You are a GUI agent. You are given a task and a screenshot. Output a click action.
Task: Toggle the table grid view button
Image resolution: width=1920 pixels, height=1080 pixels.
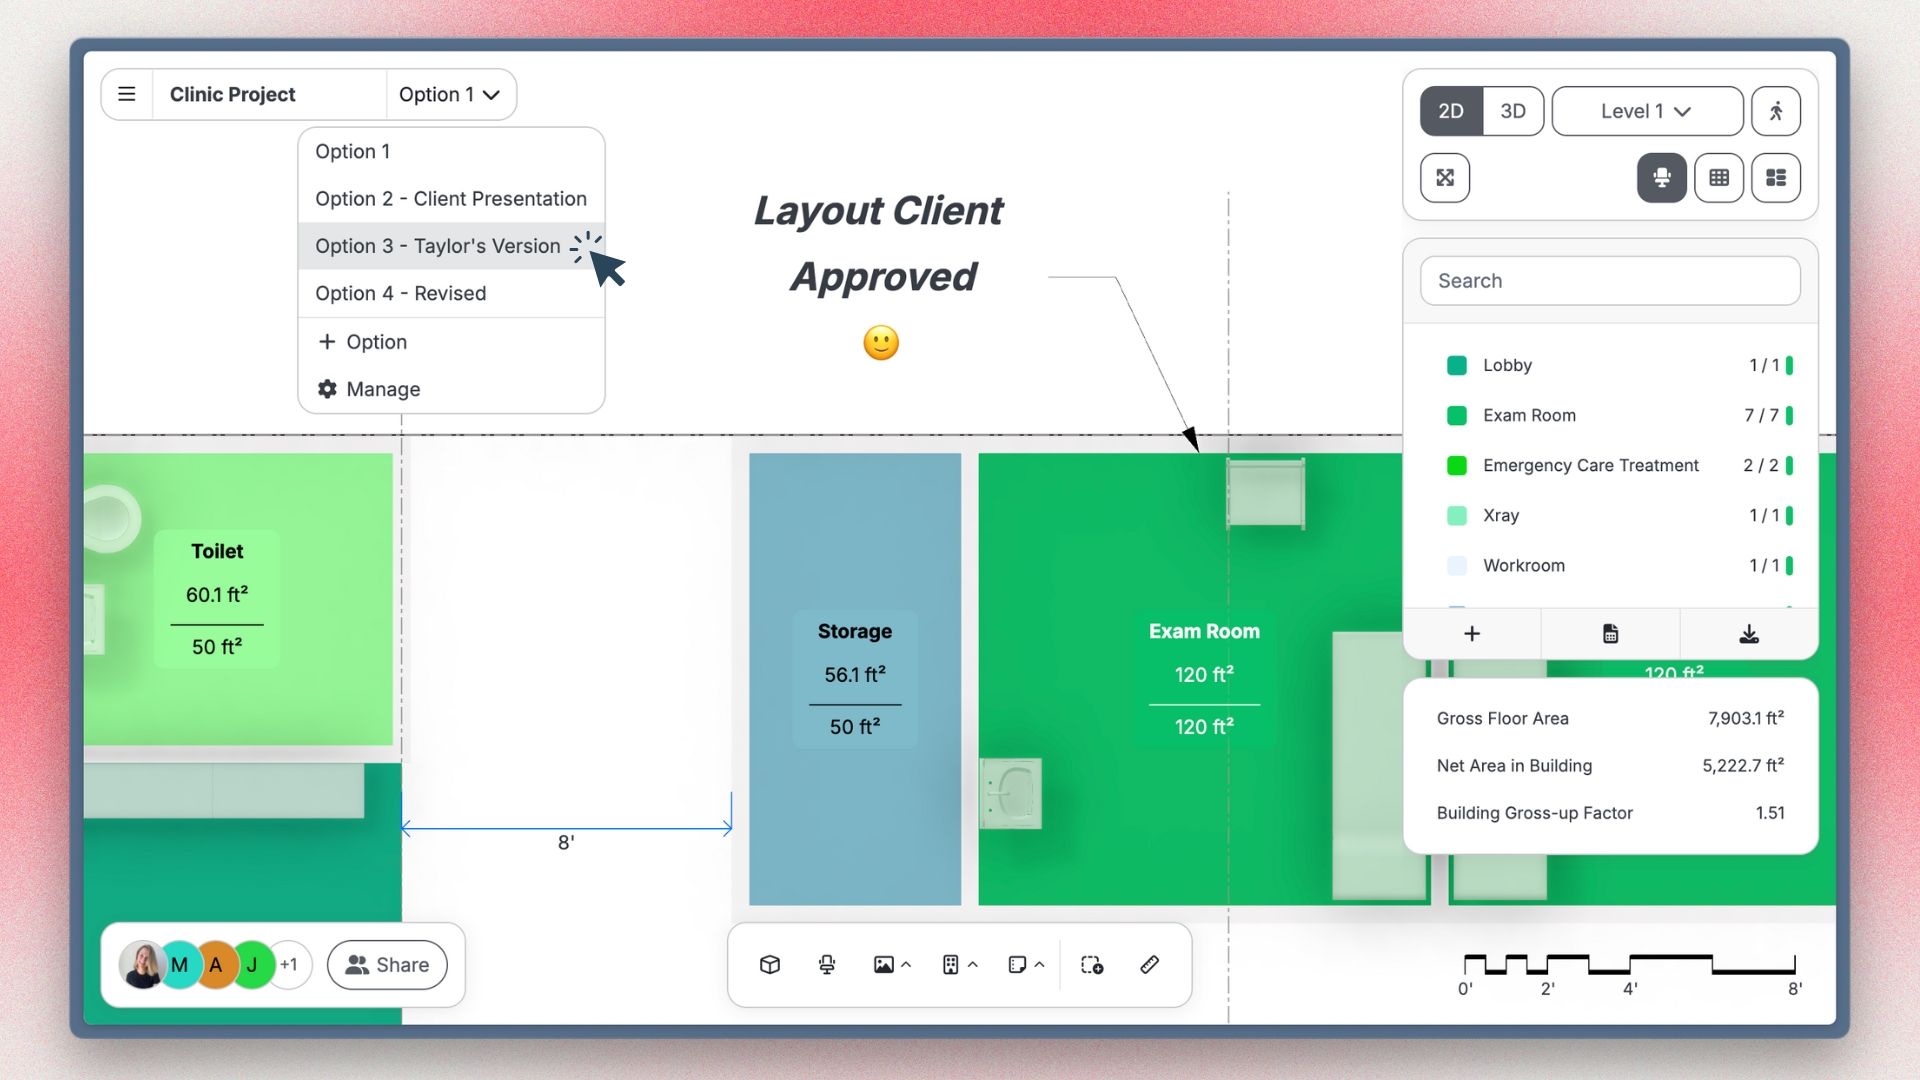[1719, 178]
